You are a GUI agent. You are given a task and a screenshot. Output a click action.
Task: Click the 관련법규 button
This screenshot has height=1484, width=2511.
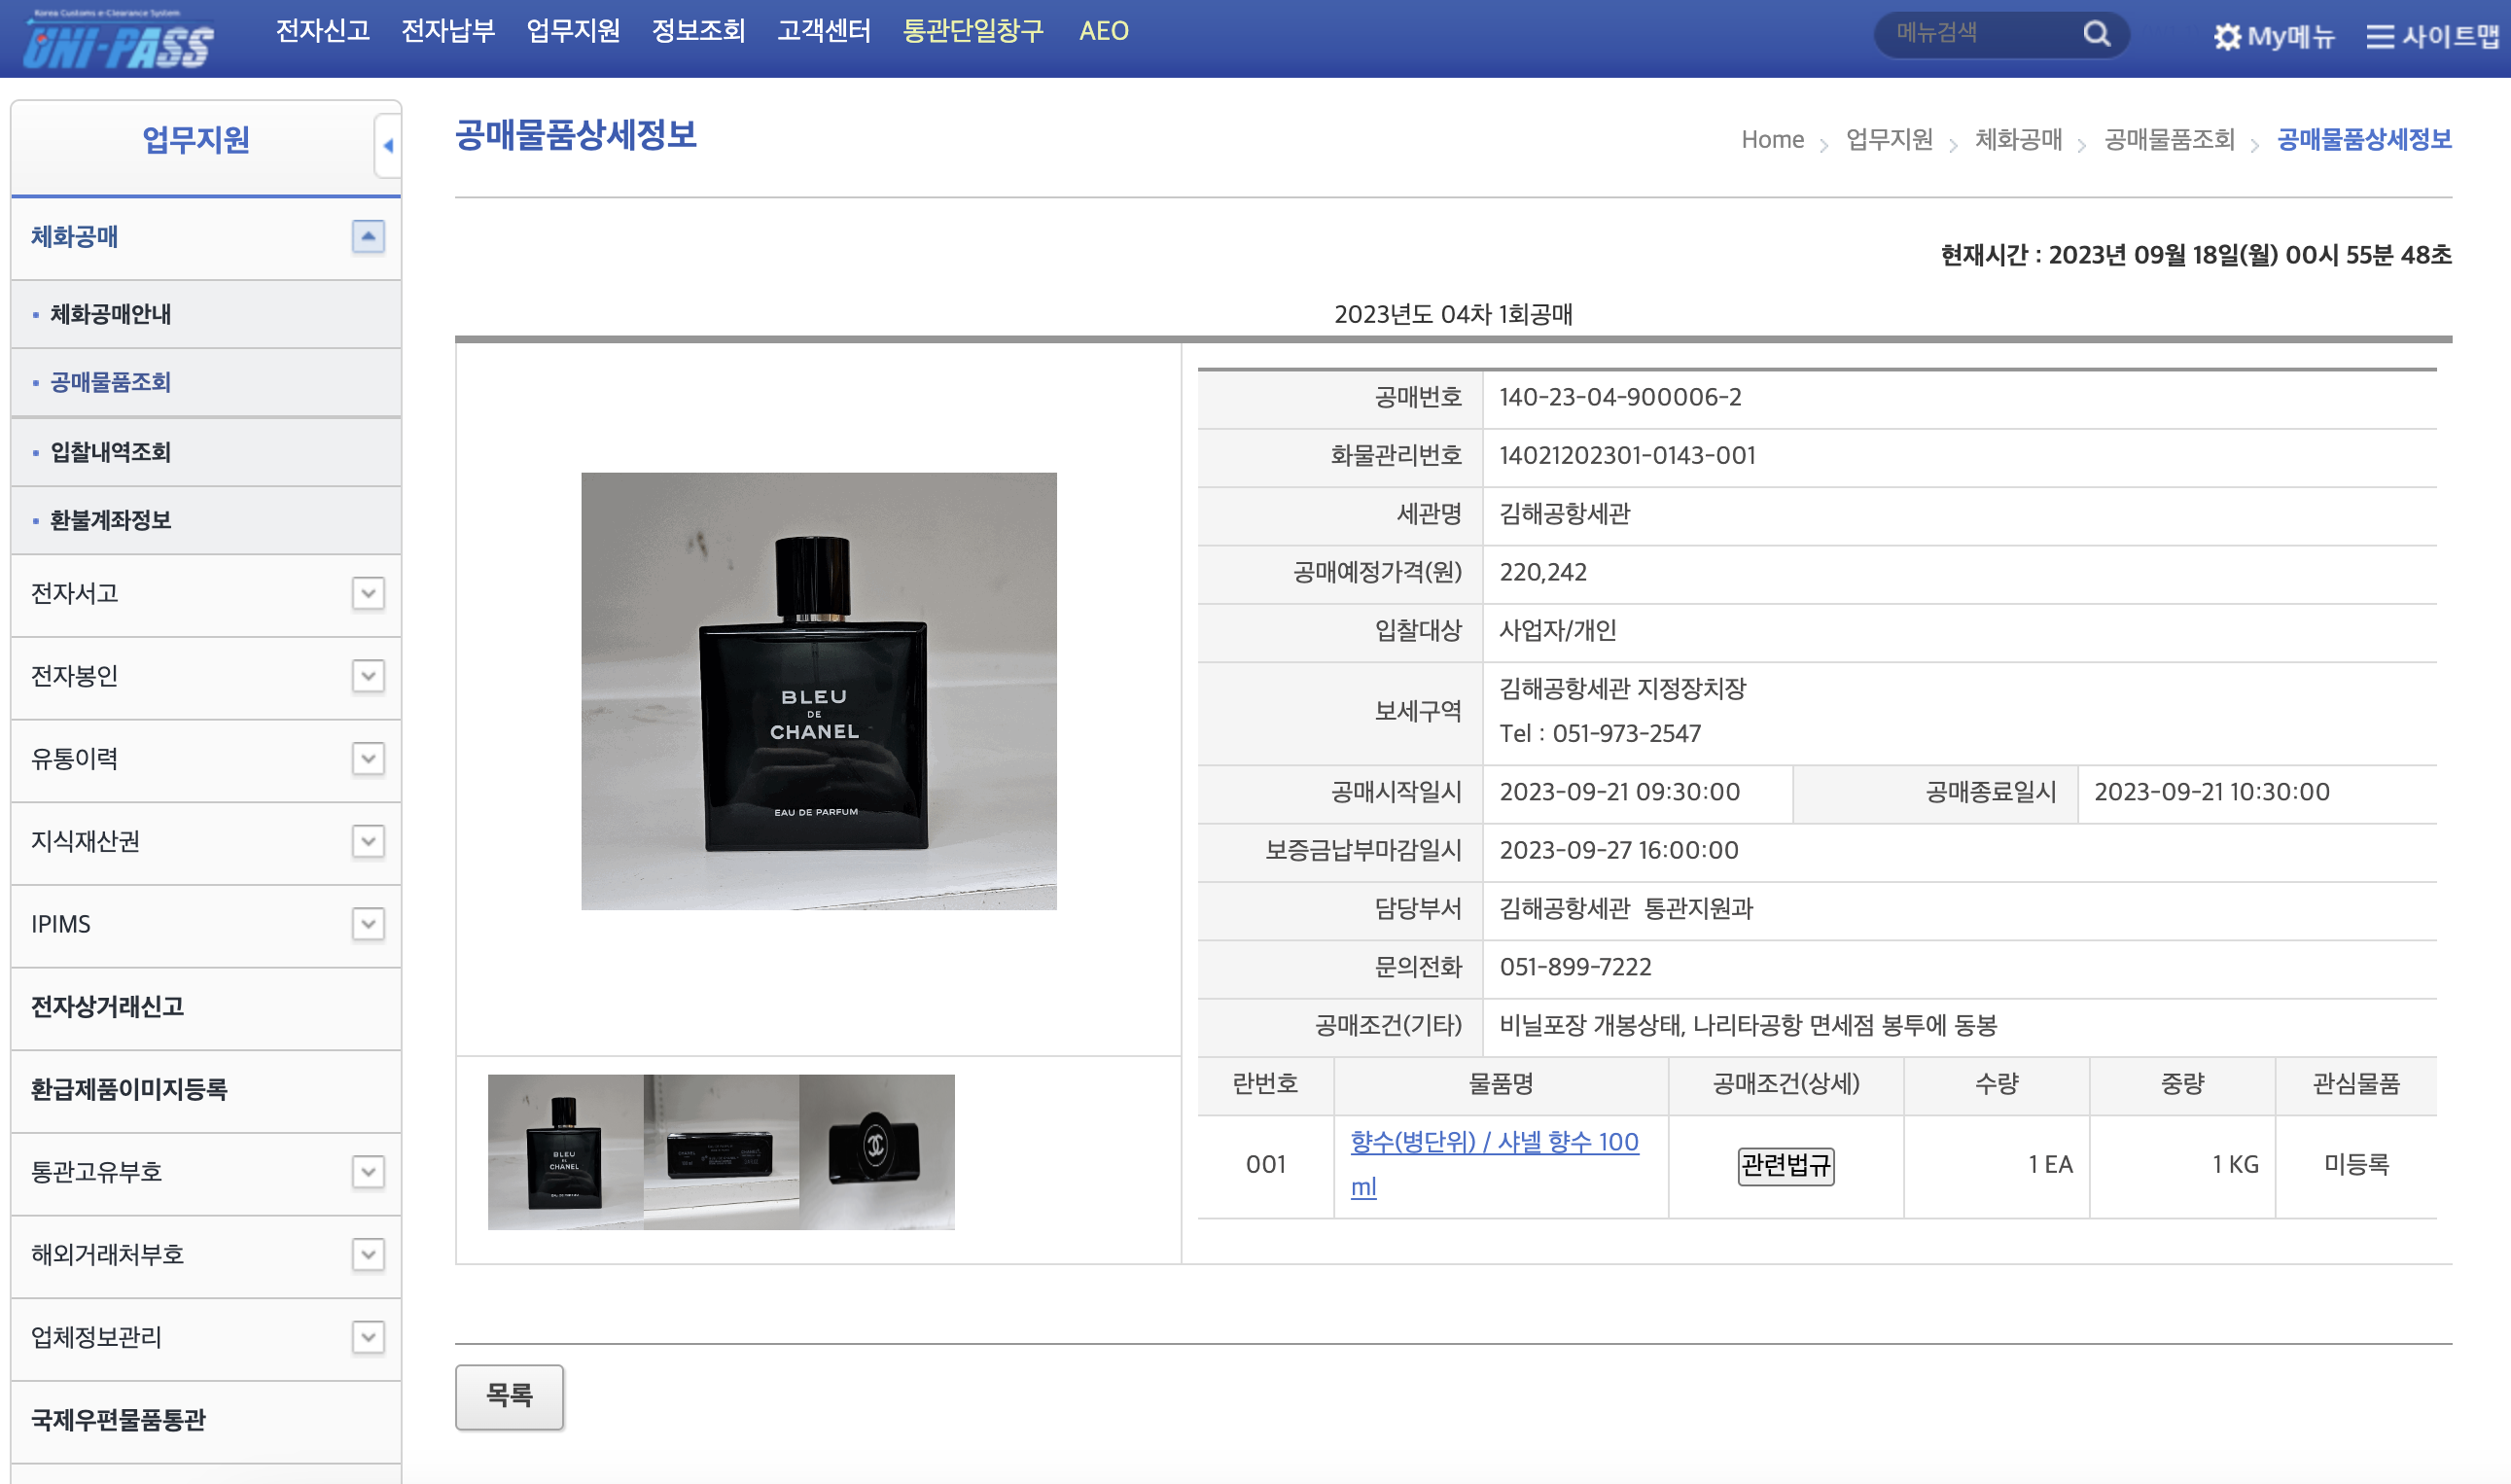click(1785, 1165)
